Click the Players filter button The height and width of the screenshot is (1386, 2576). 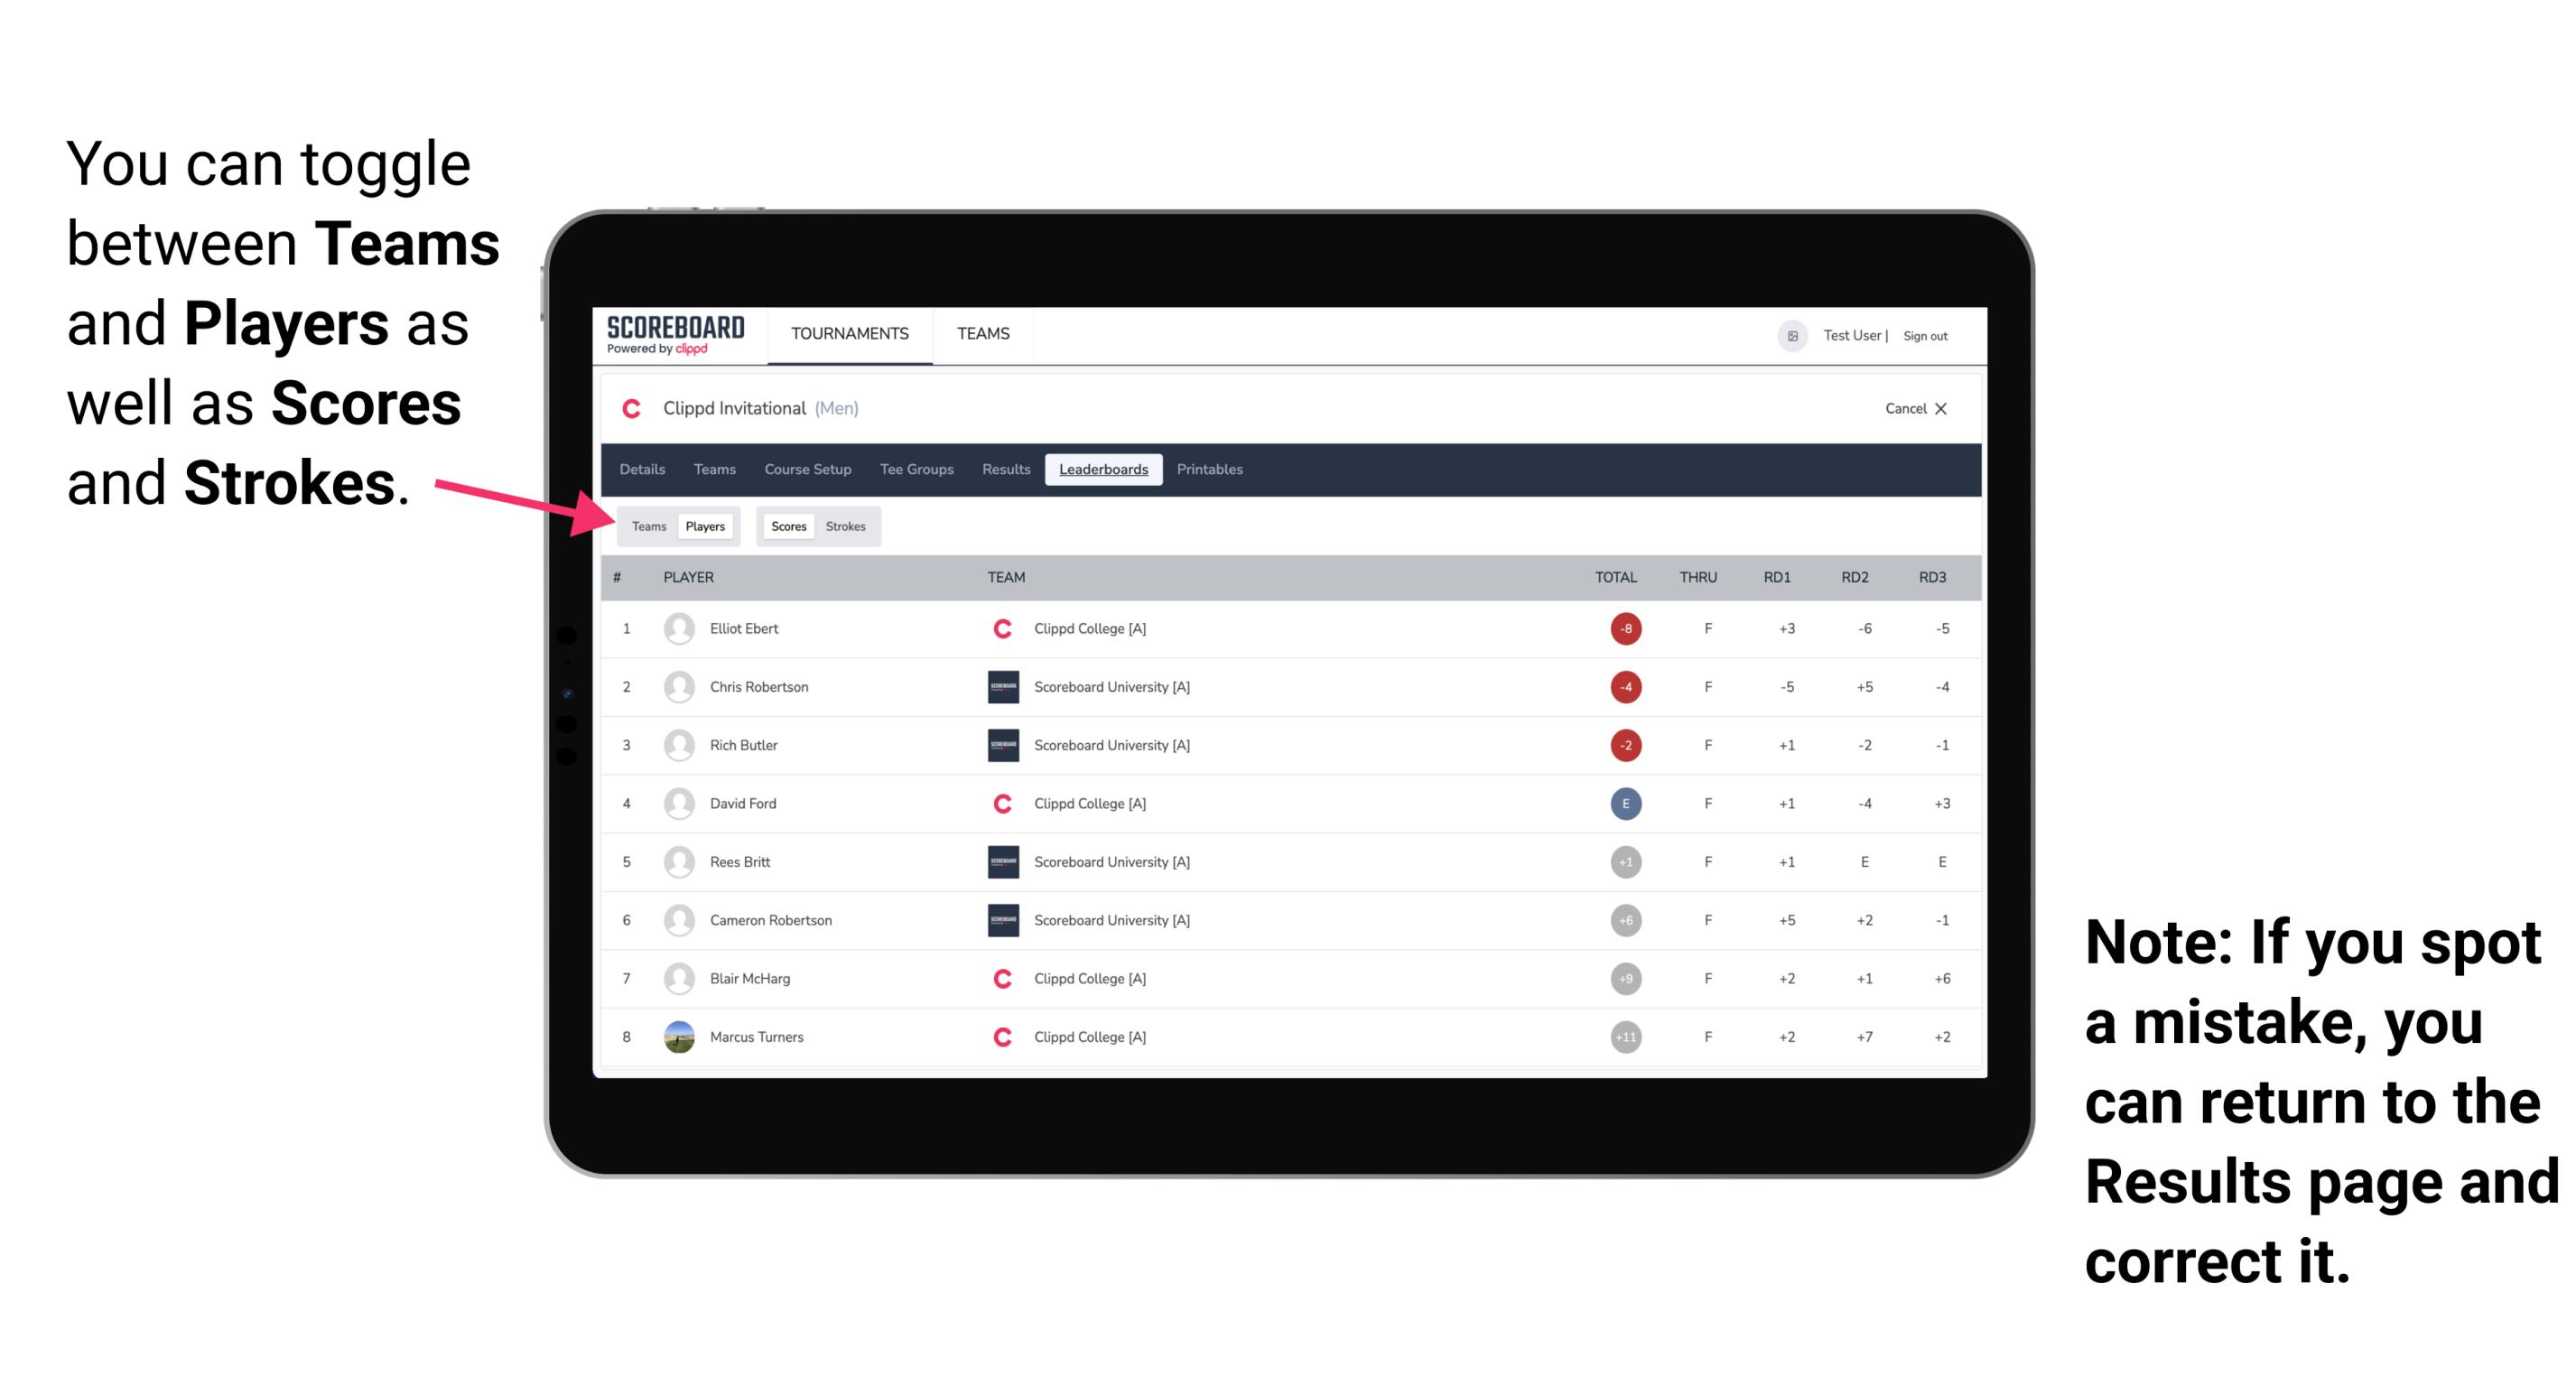(x=702, y=526)
